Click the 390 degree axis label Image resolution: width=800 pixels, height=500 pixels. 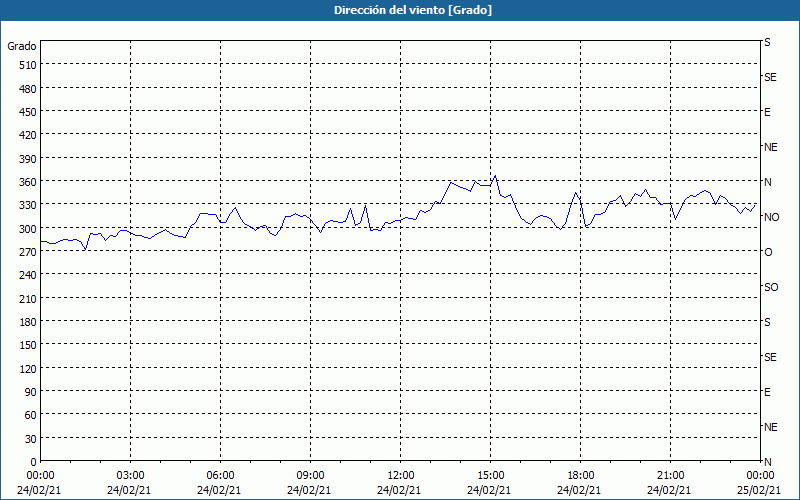point(29,159)
